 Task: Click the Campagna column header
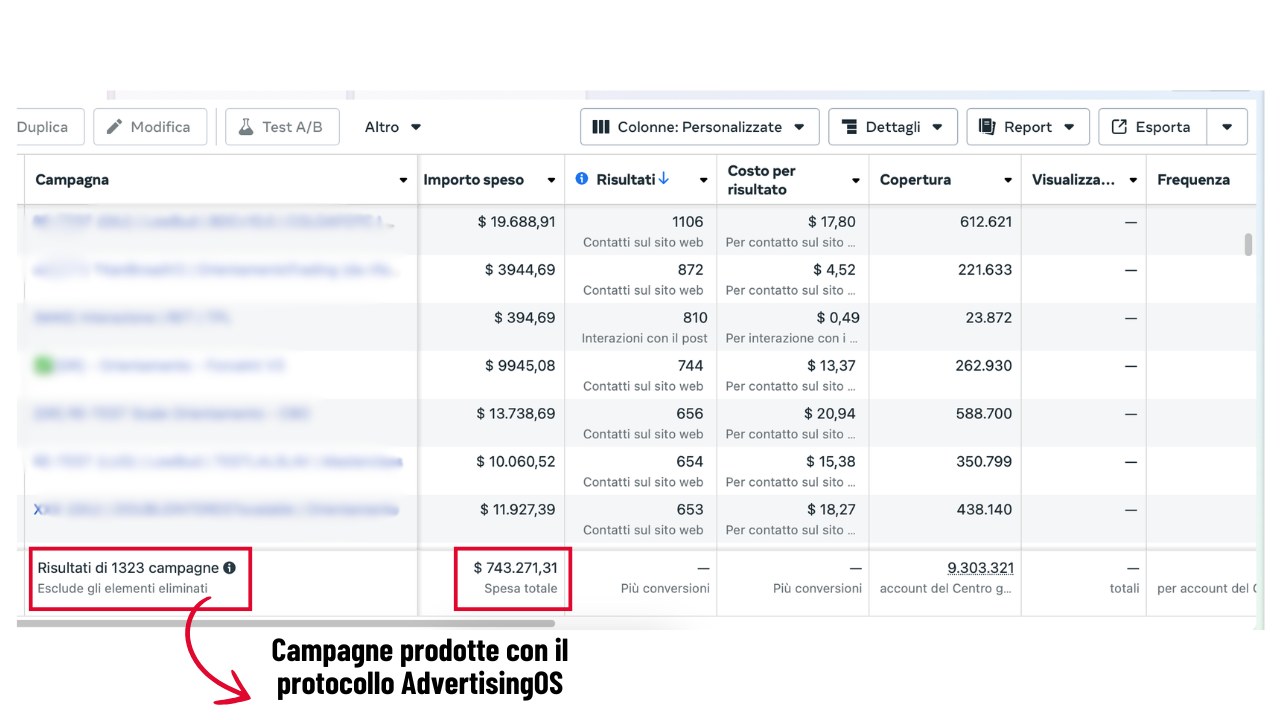72,180
